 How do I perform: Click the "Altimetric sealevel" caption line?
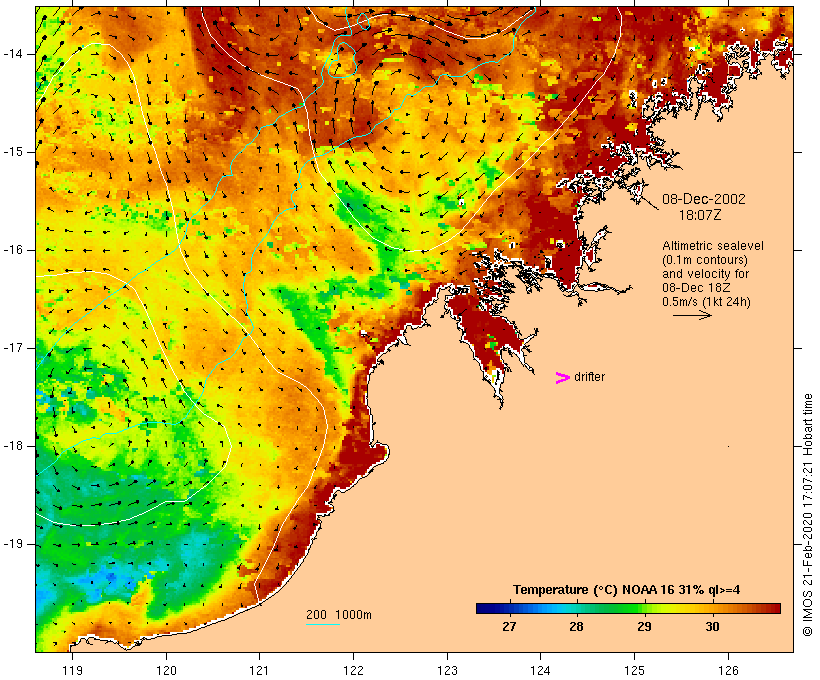tap(713, 246)
